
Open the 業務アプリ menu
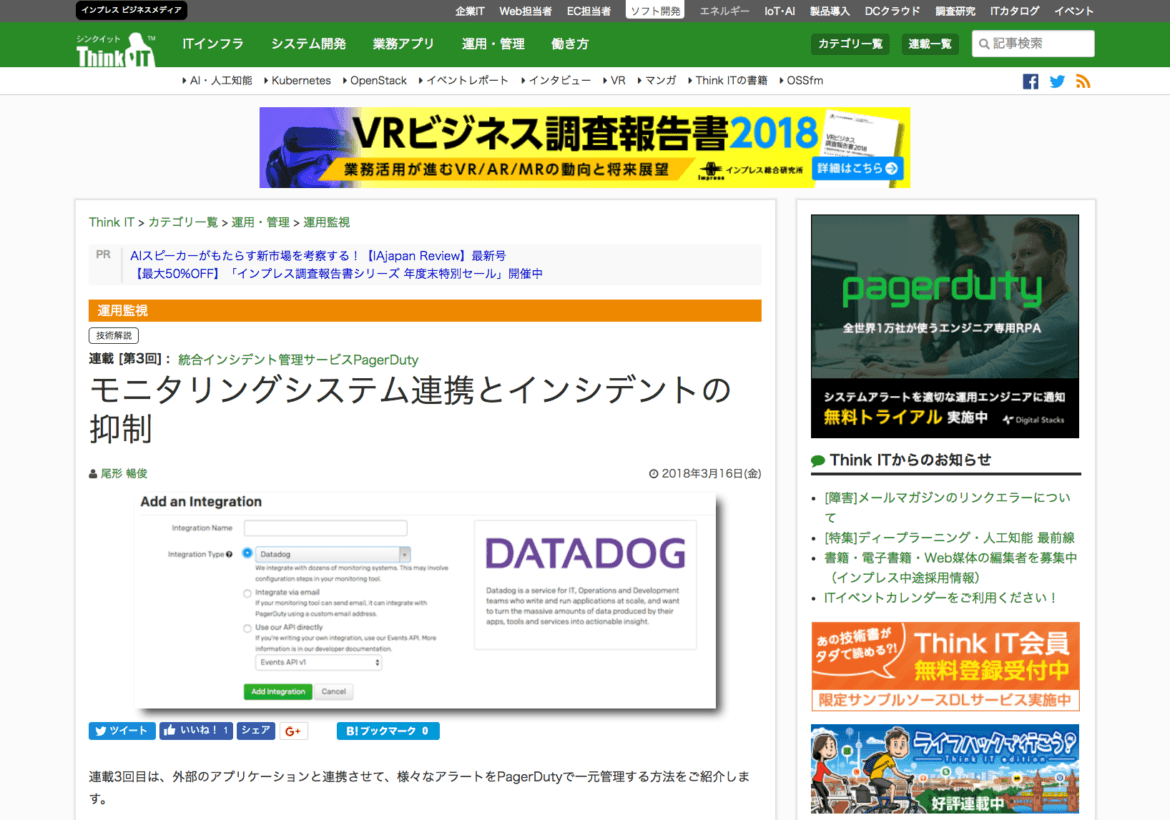tap(403, 44)
